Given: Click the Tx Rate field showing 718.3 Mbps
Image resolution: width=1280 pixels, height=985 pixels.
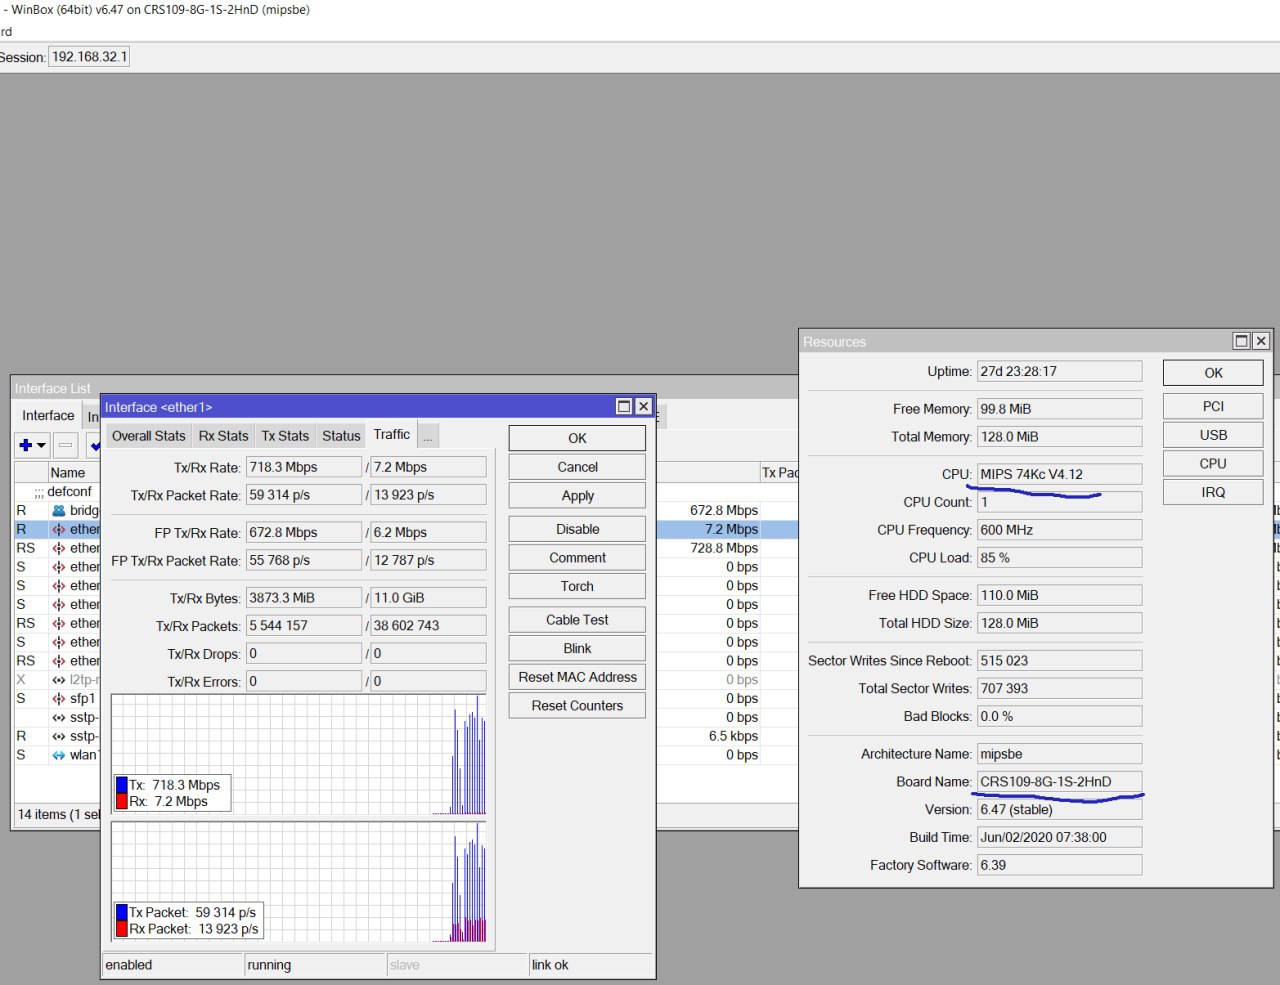Looking at the screenshot, I should click(x=304, y=467).
